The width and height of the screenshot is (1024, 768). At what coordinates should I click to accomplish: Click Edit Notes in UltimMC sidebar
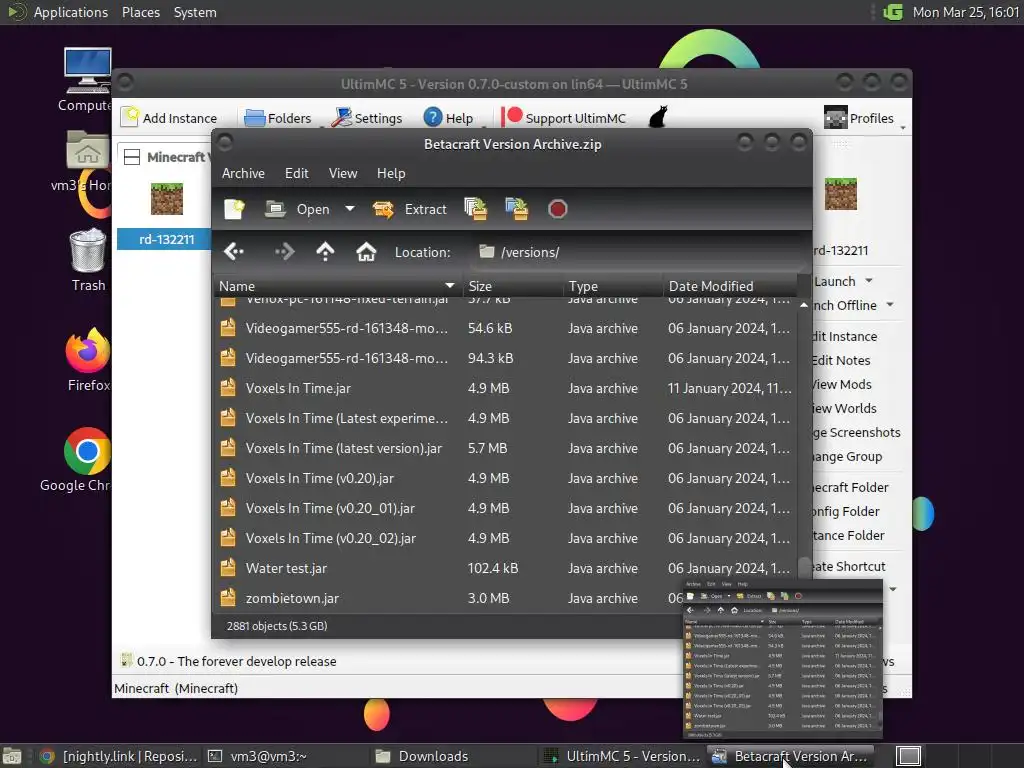coord(841,360)
